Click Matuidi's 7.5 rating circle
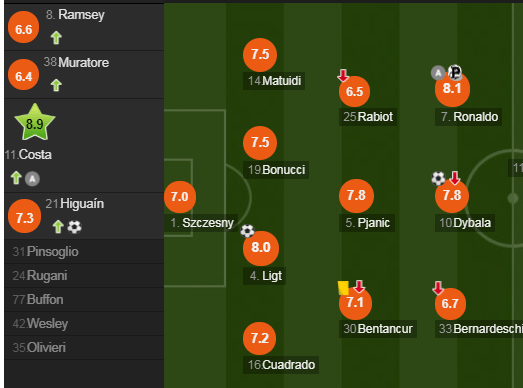Image resolution: width=523 pixels, height=388 pixels. tap(260, 55)
